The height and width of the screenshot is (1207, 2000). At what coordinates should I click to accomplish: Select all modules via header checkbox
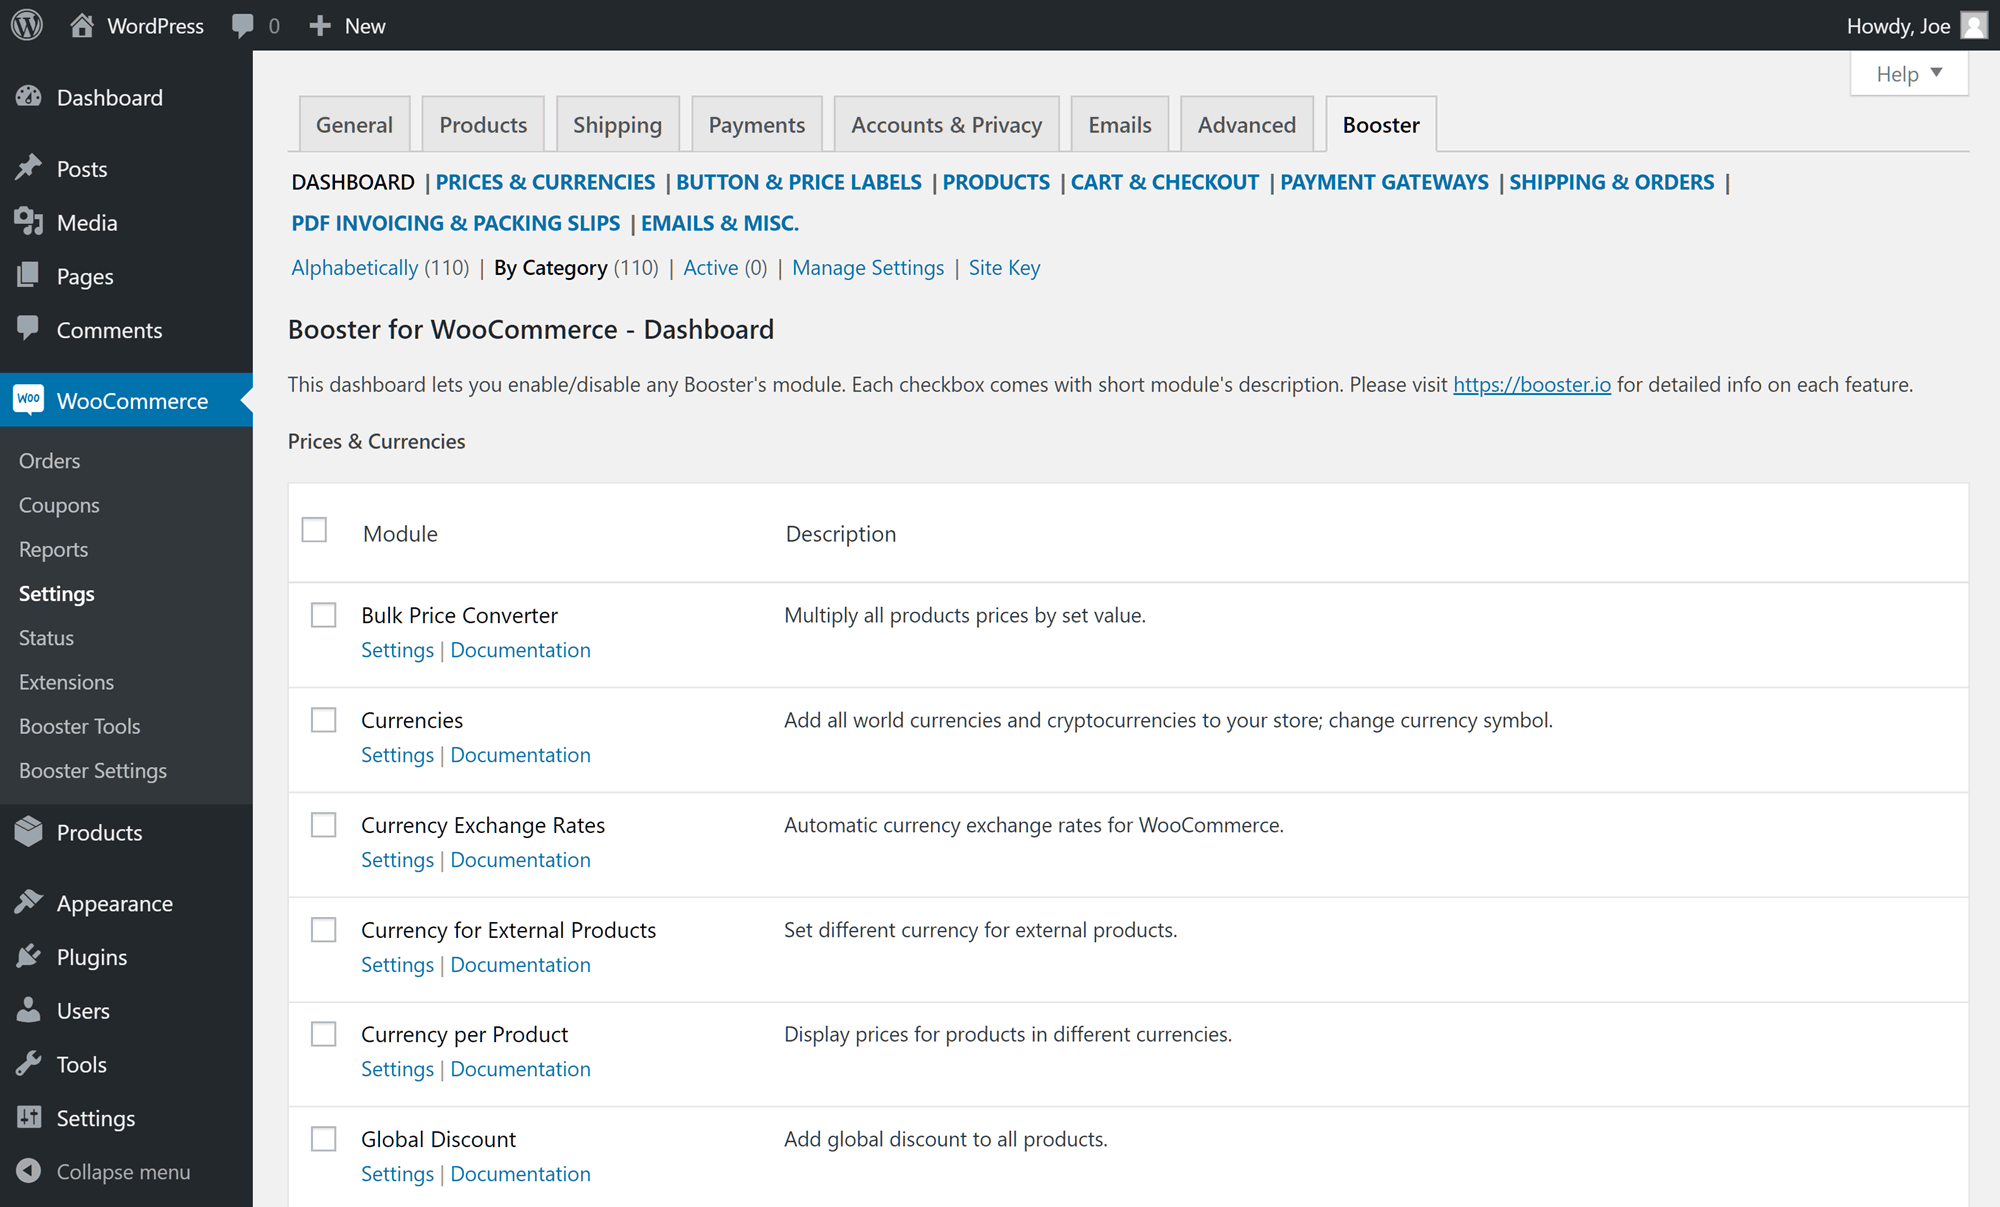tap(314, 529)
